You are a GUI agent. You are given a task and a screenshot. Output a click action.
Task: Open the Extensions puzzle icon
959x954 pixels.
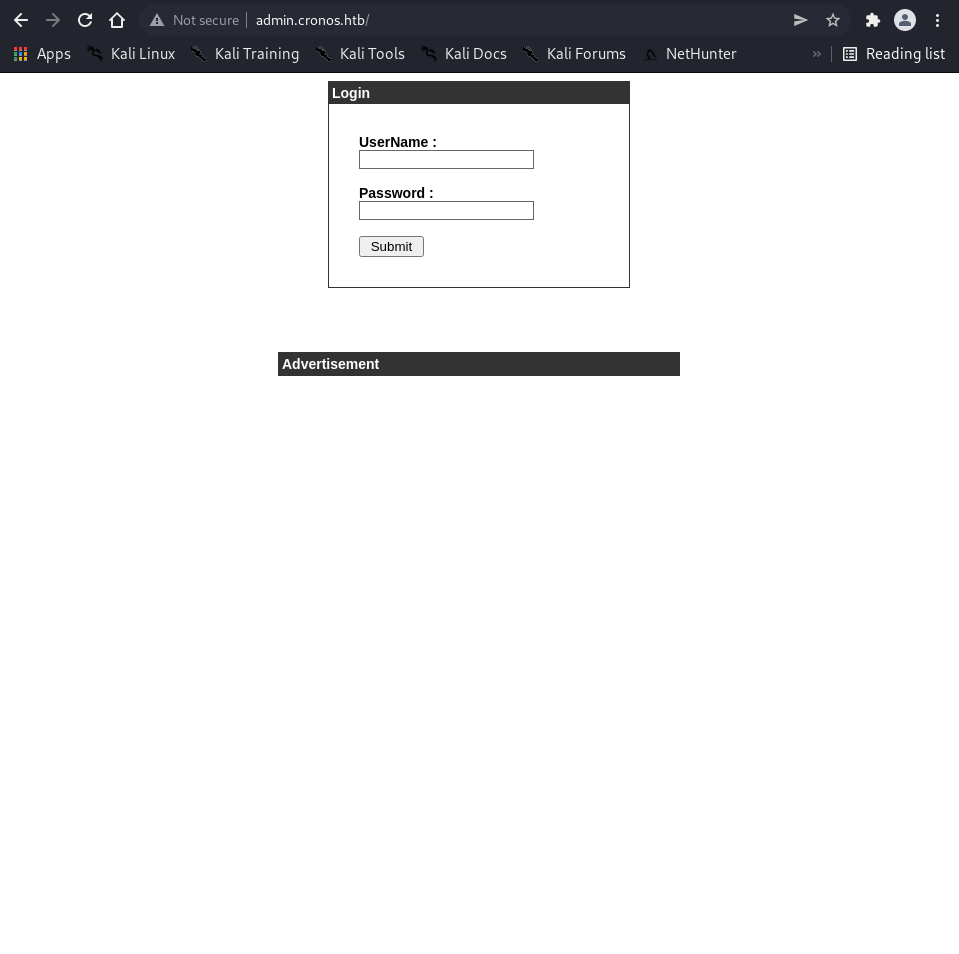pyautogui.click(x=872, y=20)
